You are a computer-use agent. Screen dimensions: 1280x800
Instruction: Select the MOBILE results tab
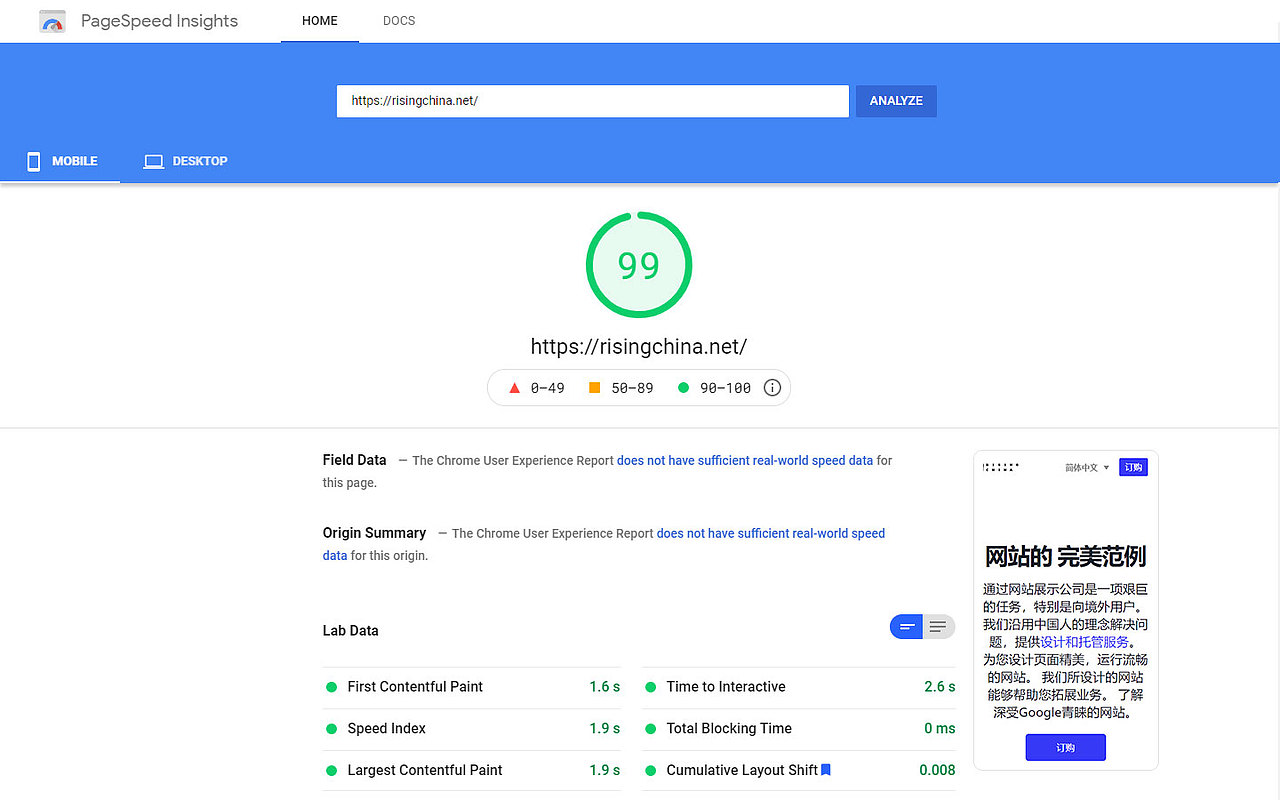60,161
